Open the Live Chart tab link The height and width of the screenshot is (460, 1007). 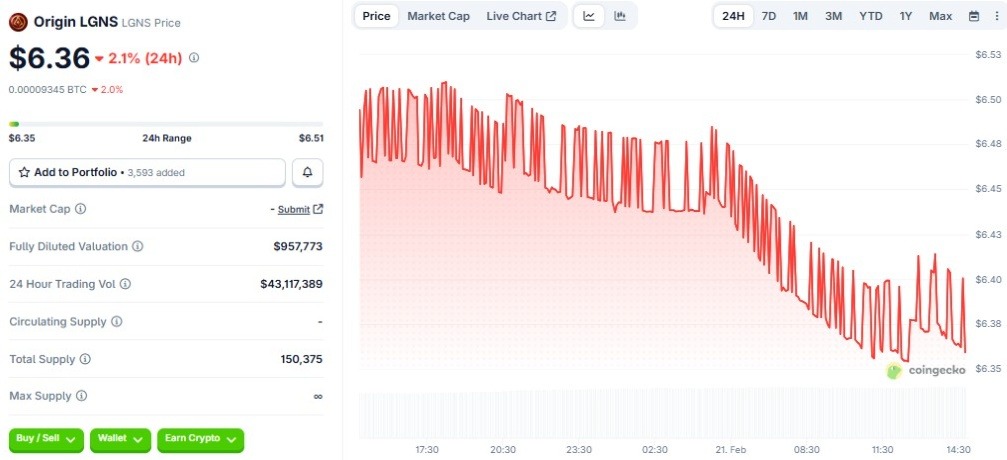[x=521, y=16]
